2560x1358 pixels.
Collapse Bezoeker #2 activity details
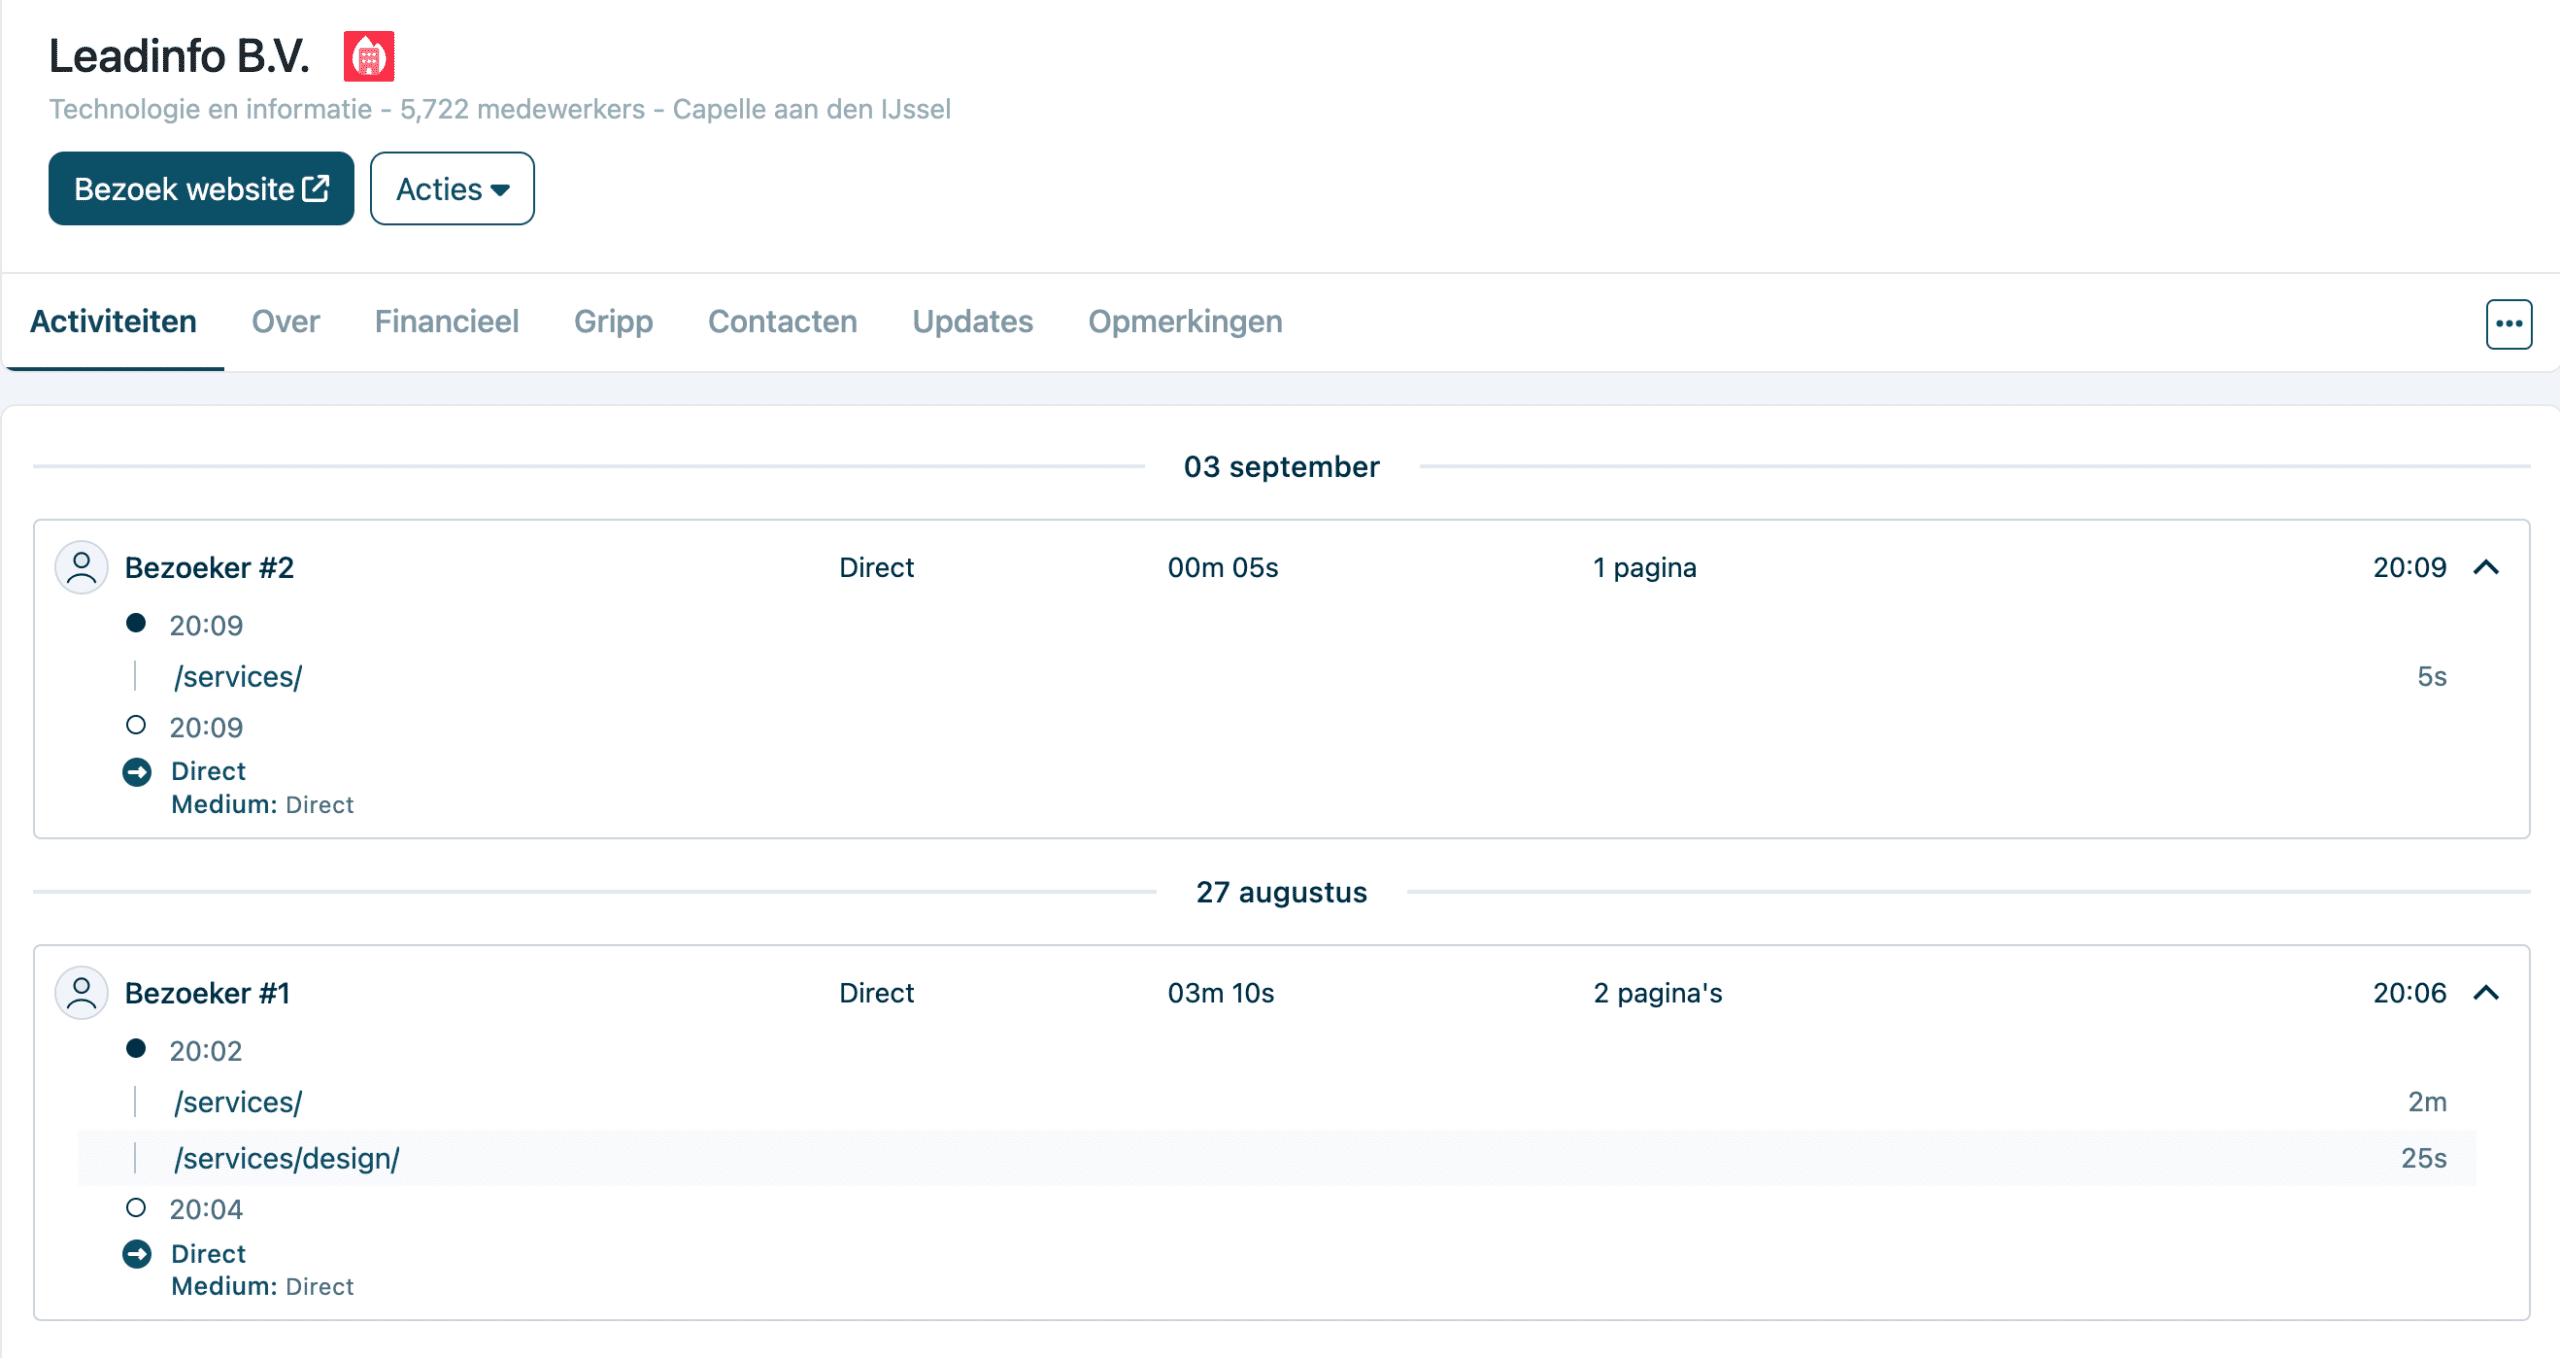(2487, 567)
